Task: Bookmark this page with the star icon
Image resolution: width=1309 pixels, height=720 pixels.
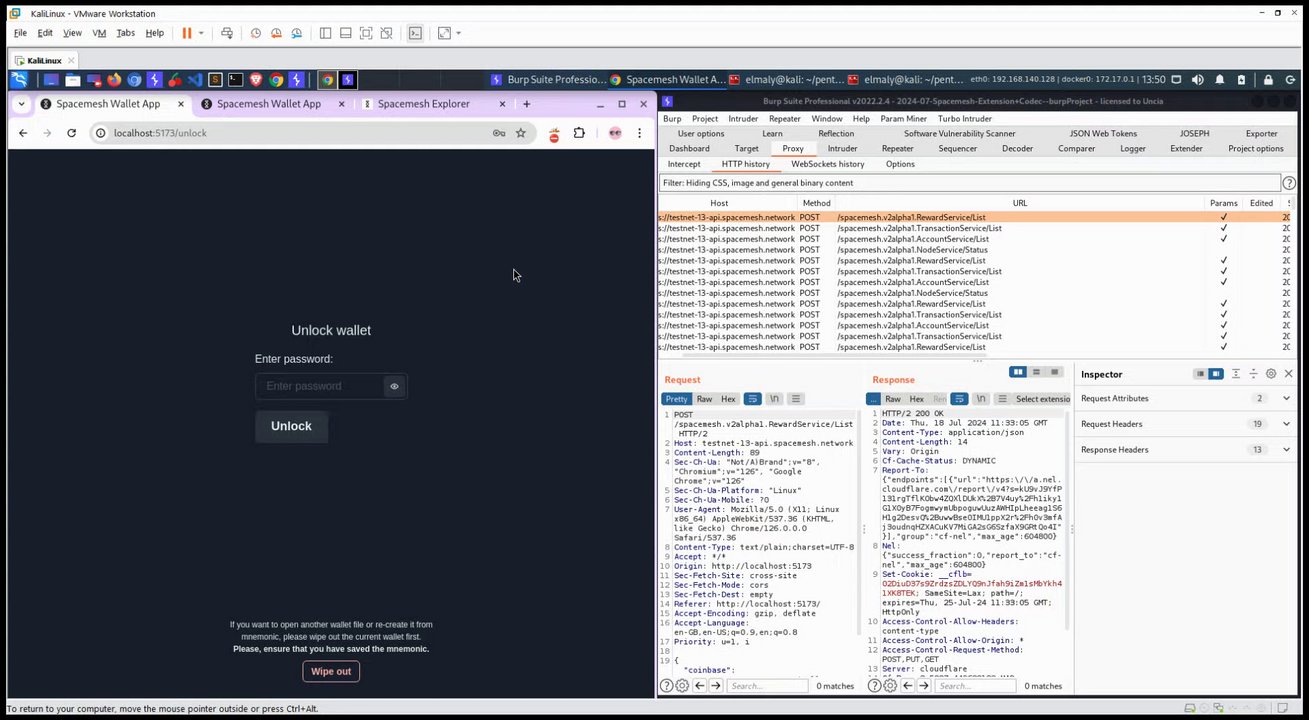Action: 521,133
